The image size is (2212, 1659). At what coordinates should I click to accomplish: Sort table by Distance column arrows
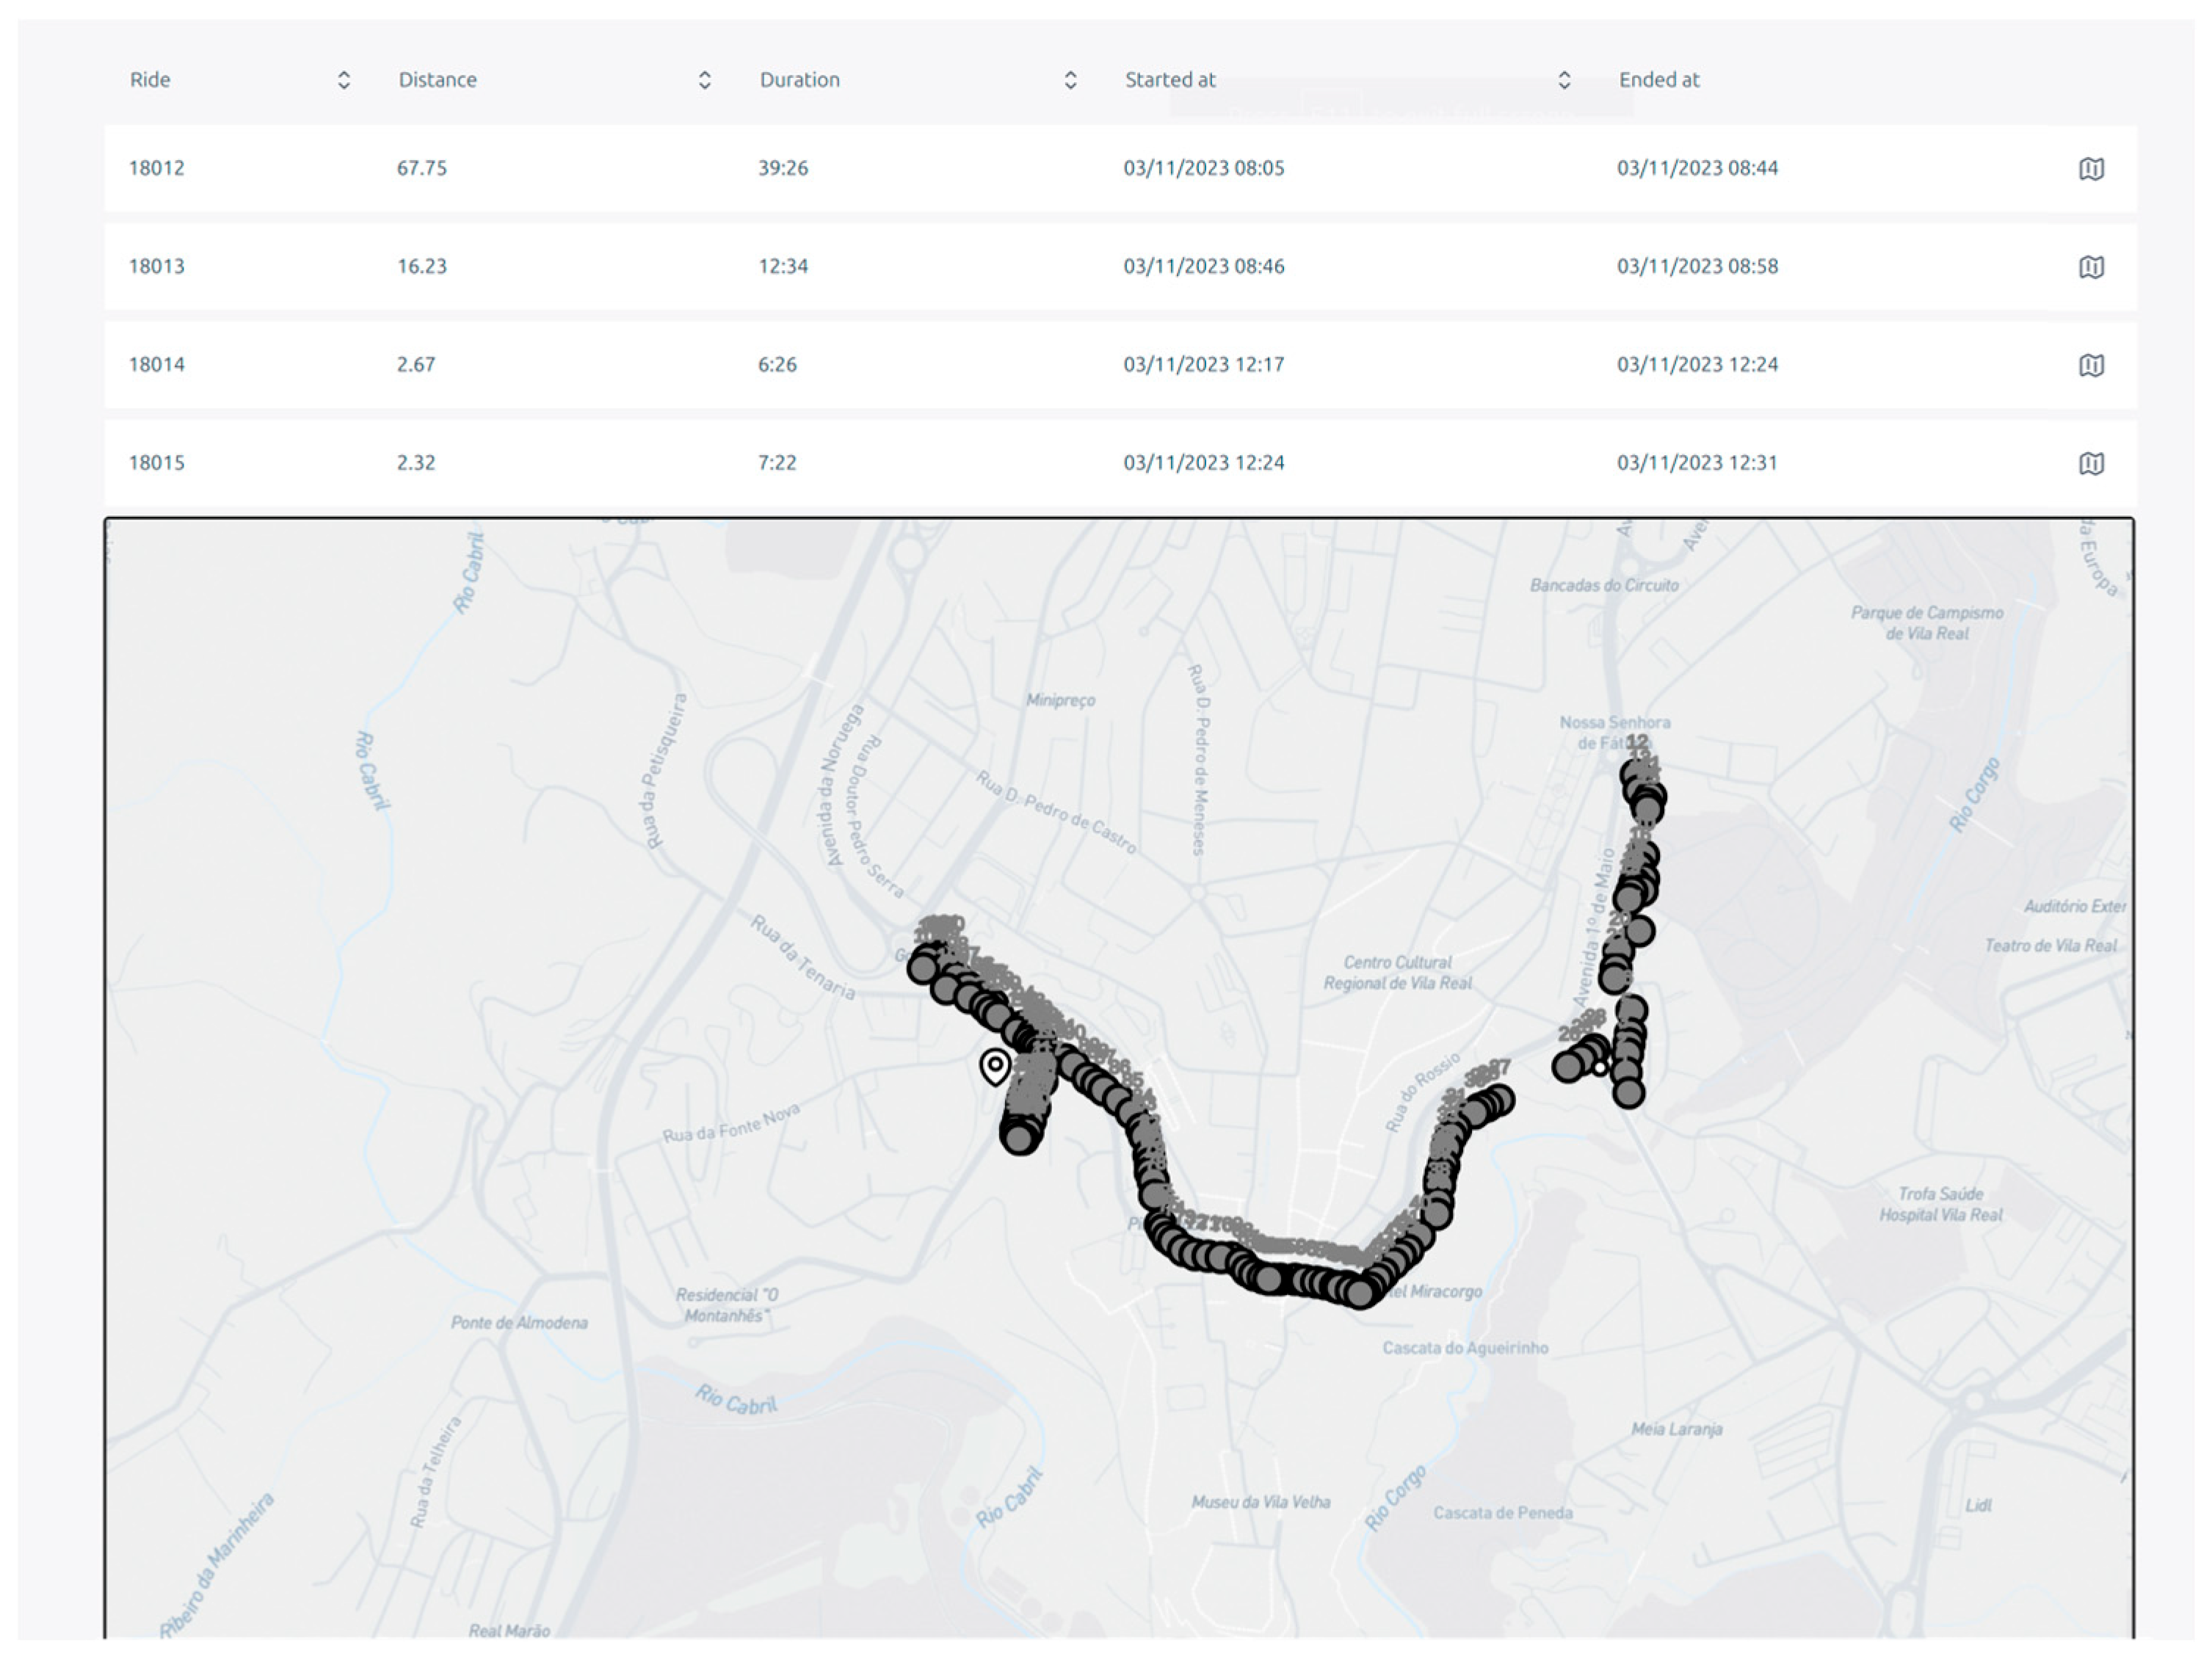704,80
